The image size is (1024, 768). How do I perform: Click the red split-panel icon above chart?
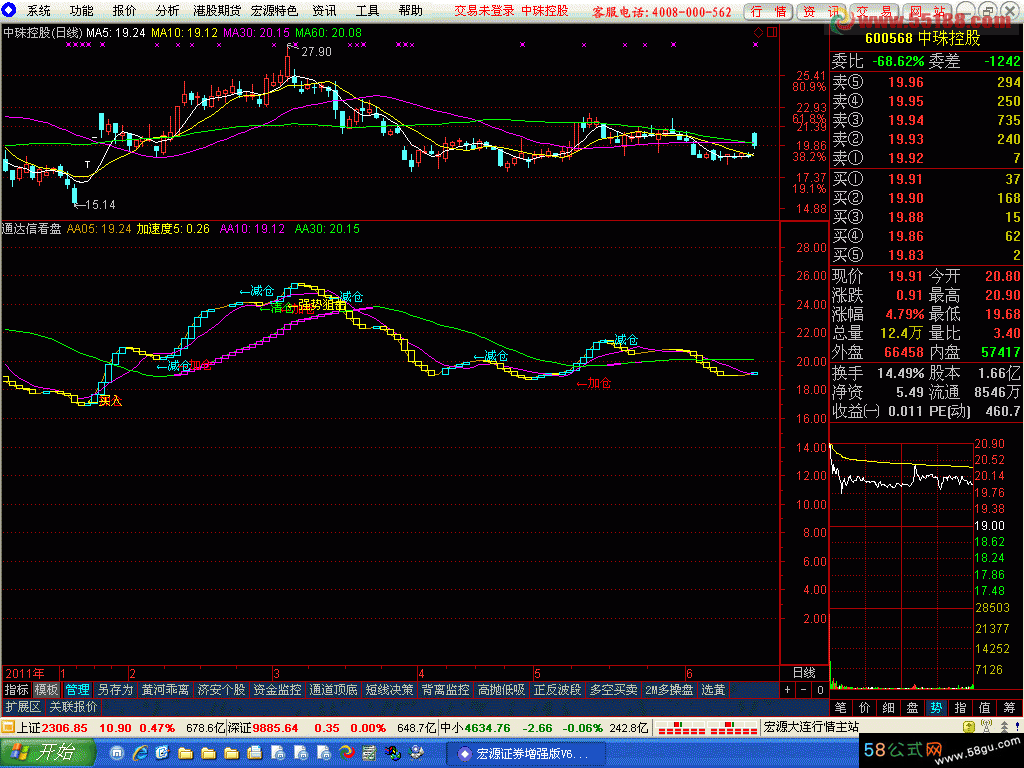[x=772, y=32]
